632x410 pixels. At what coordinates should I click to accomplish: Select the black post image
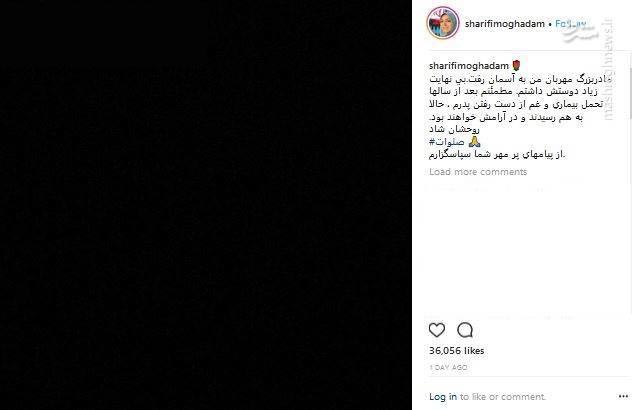click(206, 205)
